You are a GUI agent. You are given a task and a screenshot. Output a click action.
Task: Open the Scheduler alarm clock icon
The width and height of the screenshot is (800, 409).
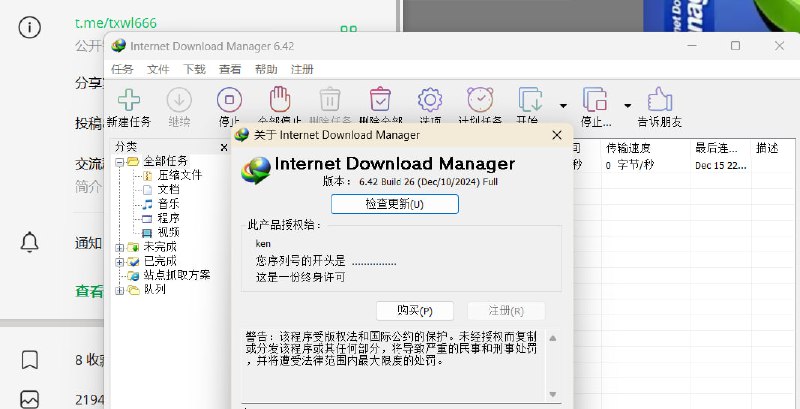coord(480,99)
